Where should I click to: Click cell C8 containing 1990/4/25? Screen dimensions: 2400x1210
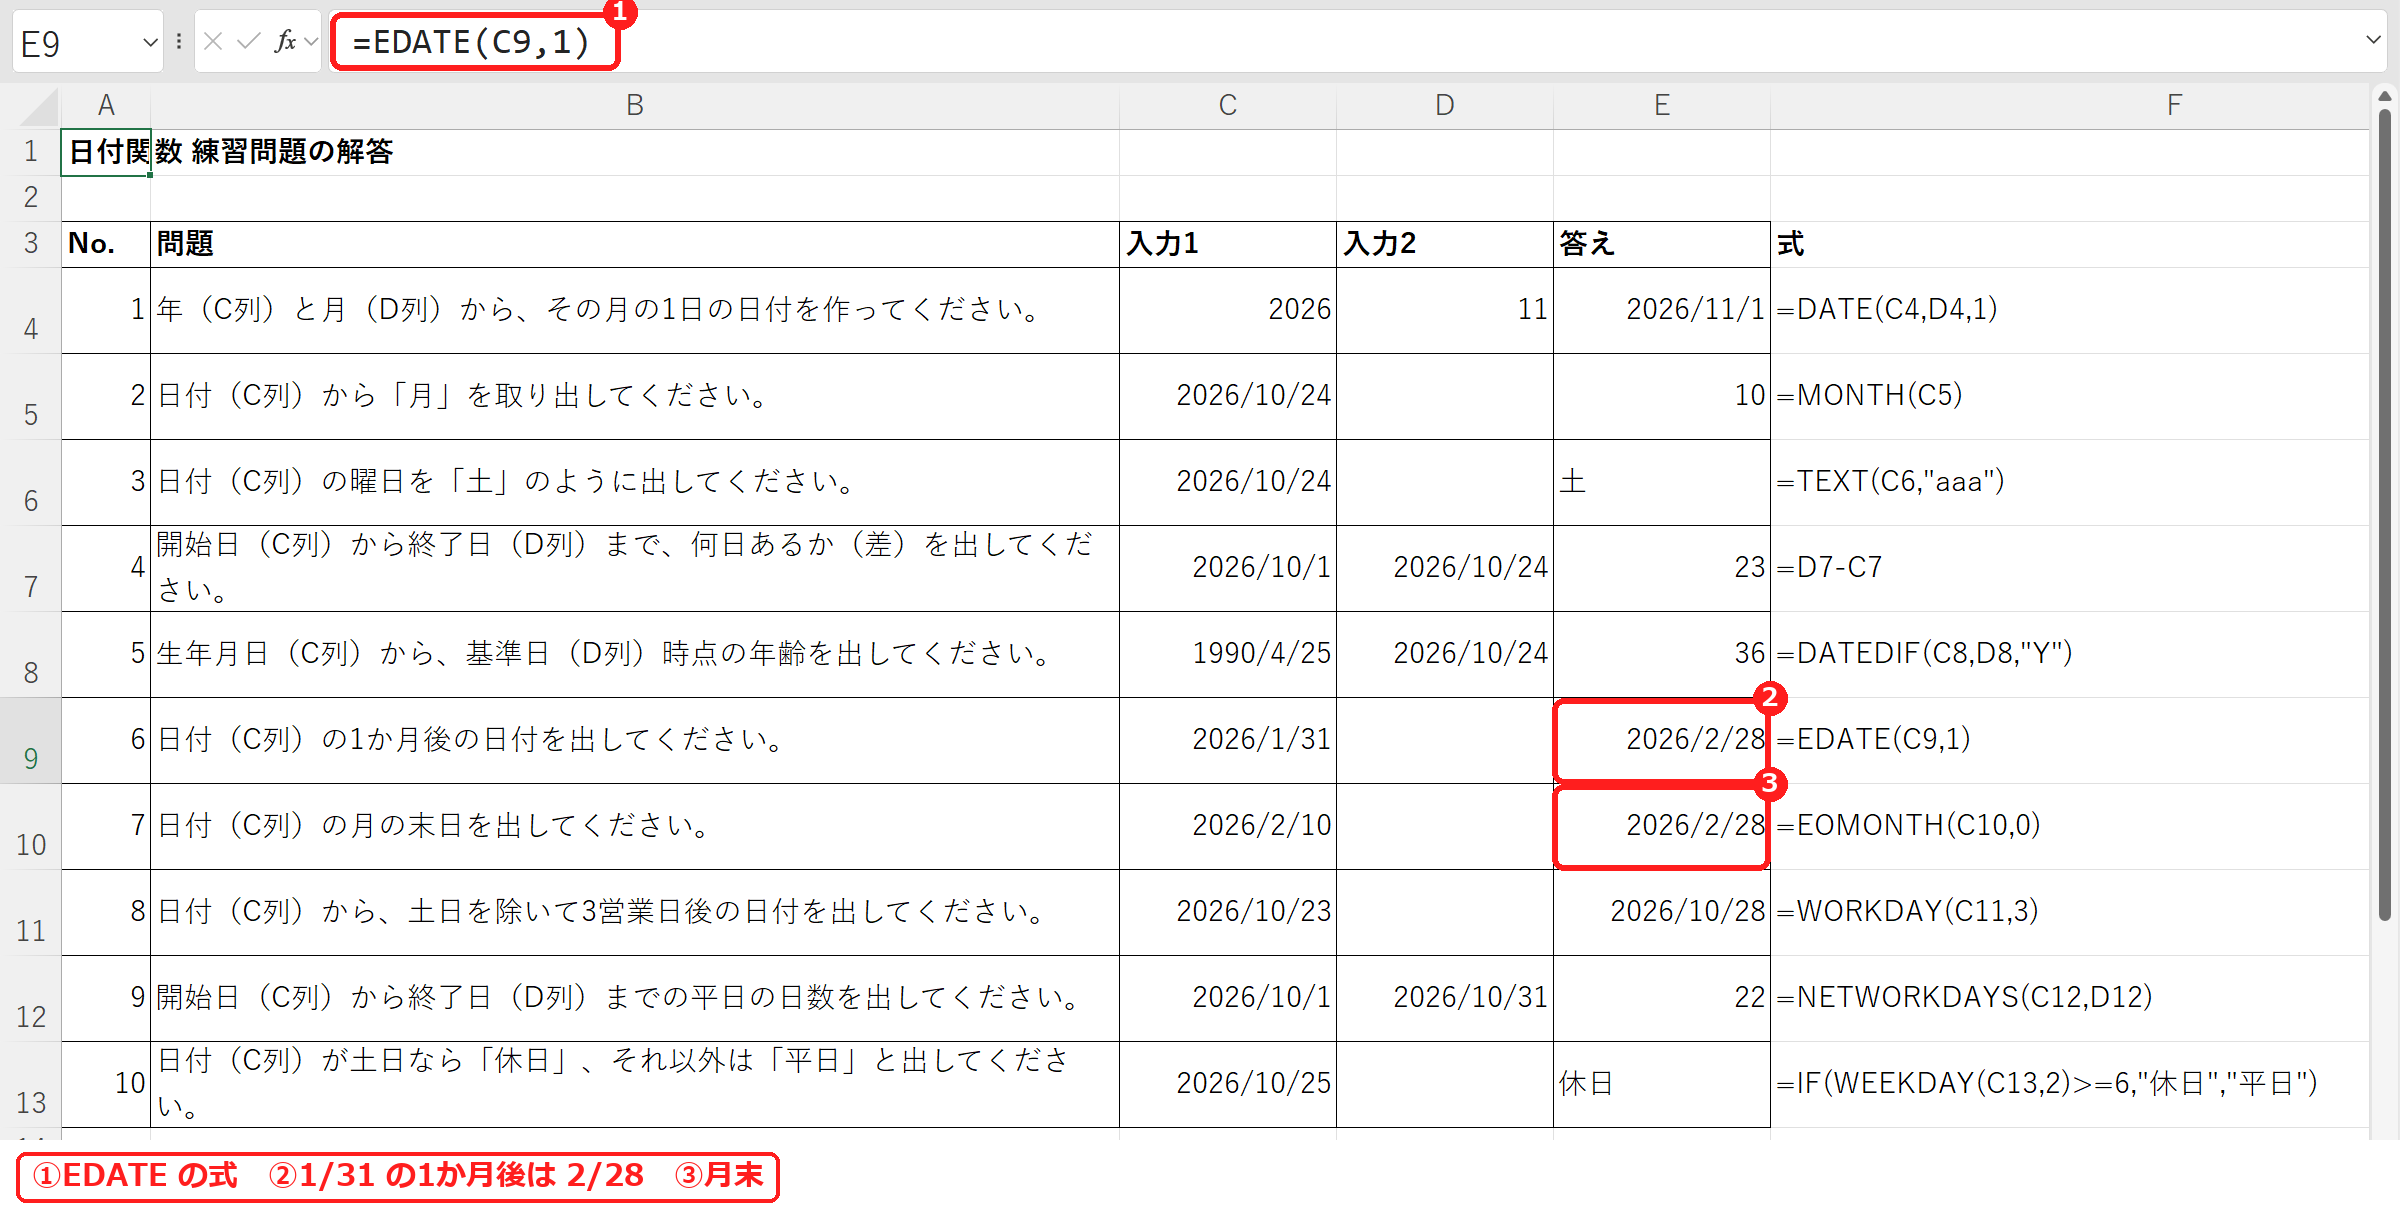(1228, 654)
